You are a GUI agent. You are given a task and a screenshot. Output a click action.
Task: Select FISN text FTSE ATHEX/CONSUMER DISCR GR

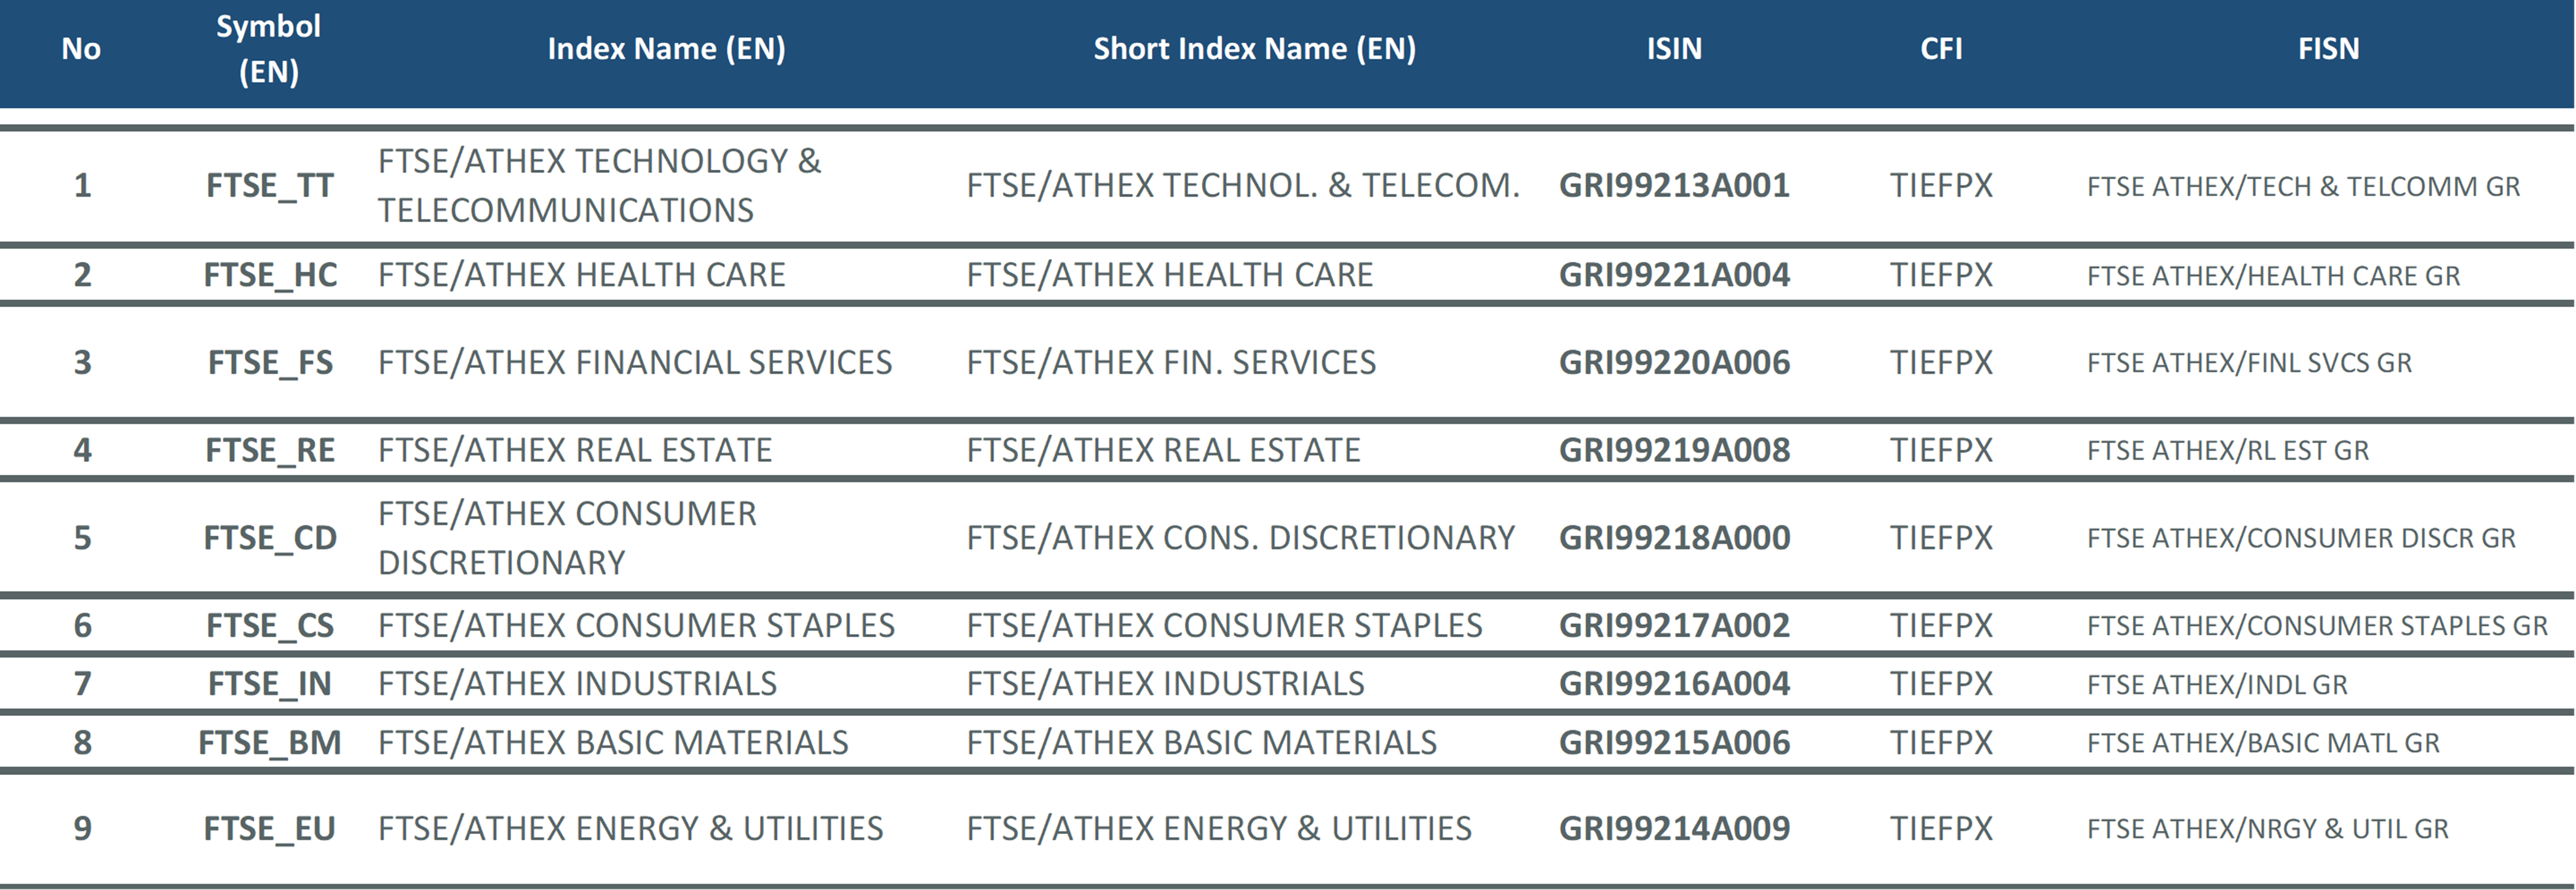point(2300,538)
